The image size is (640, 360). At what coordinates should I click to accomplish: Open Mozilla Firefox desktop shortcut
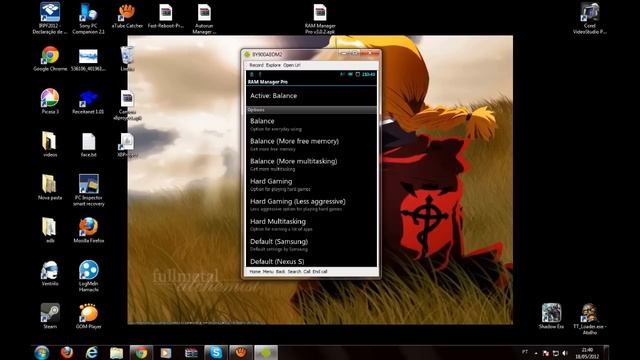point(89,230)
